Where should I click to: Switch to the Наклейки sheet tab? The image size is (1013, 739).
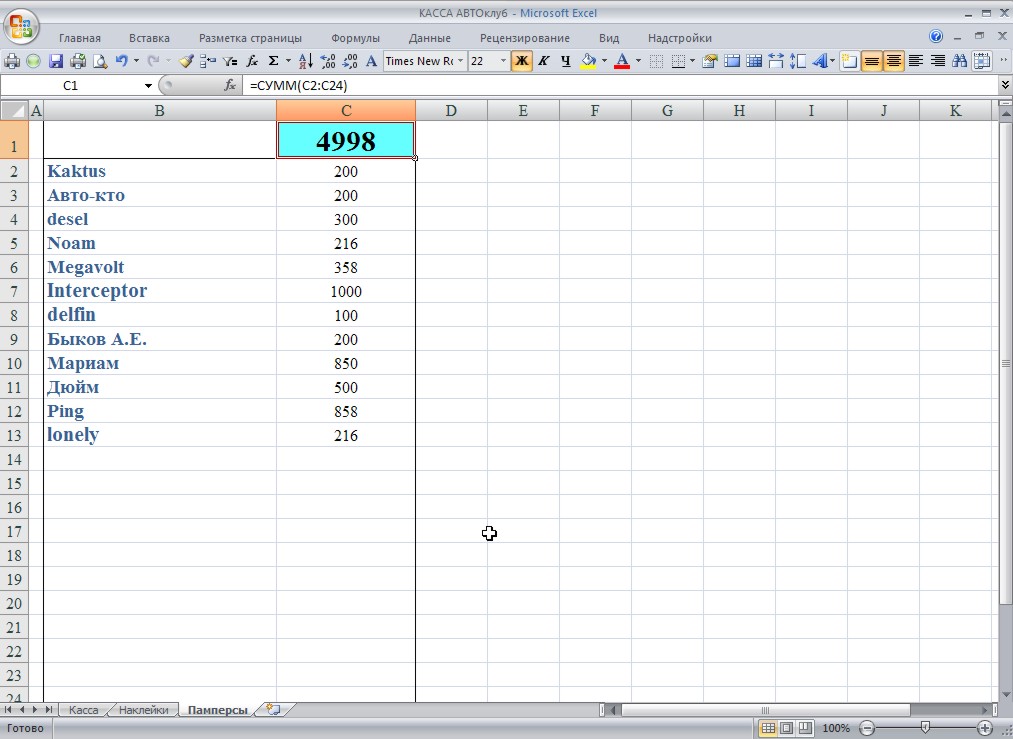click(142, 710)
